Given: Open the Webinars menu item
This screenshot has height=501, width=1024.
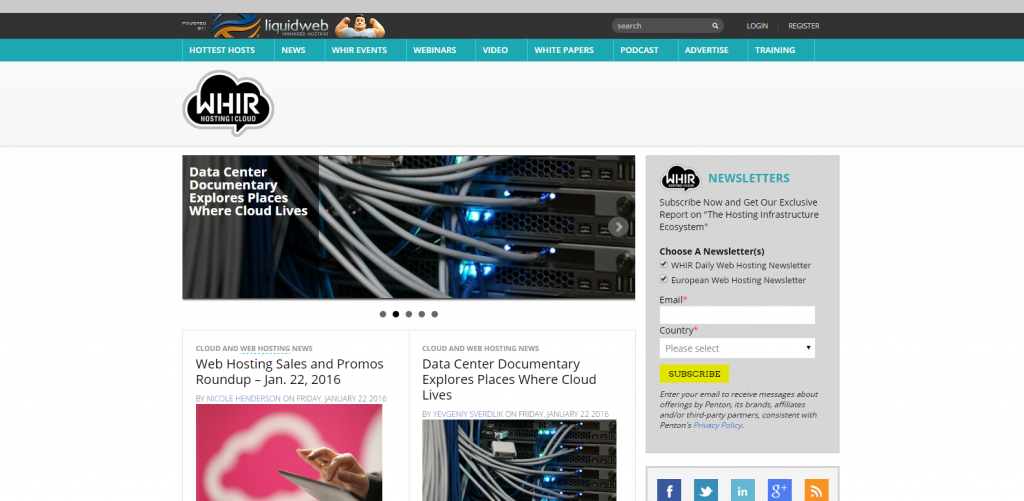Looking at the screenshot, I should (434, 50).
